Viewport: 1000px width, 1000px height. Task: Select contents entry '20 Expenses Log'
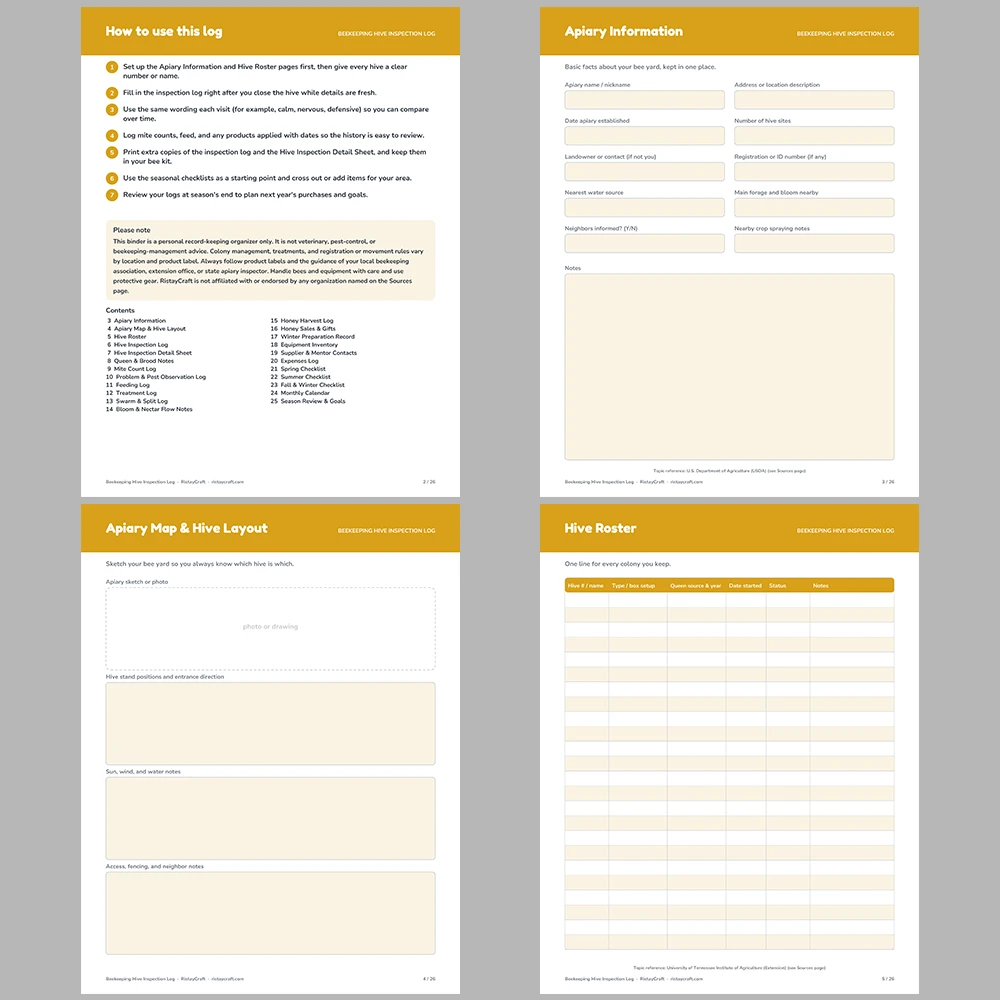[x=294, y=361]
